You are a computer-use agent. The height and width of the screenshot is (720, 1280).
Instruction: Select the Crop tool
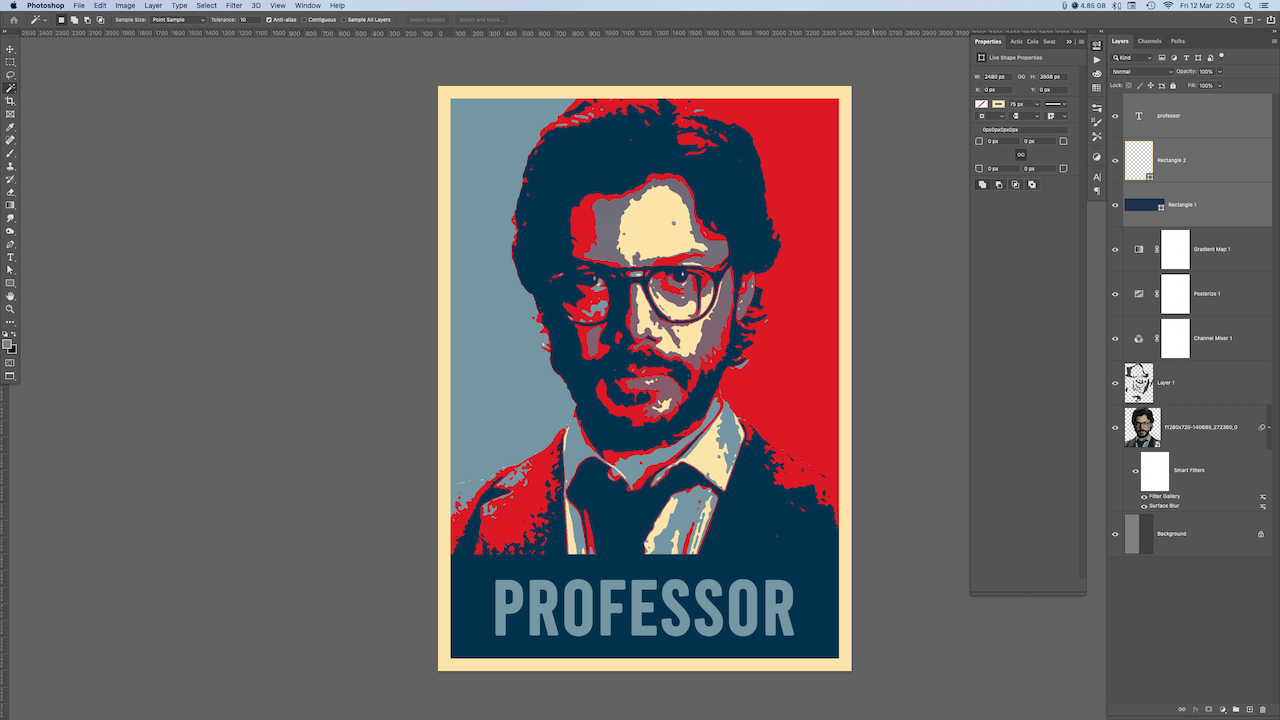coord(10,101)
